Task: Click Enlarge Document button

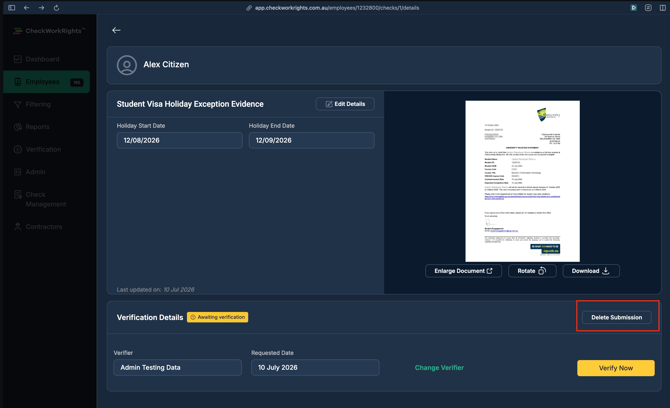Action: (463, 271)
